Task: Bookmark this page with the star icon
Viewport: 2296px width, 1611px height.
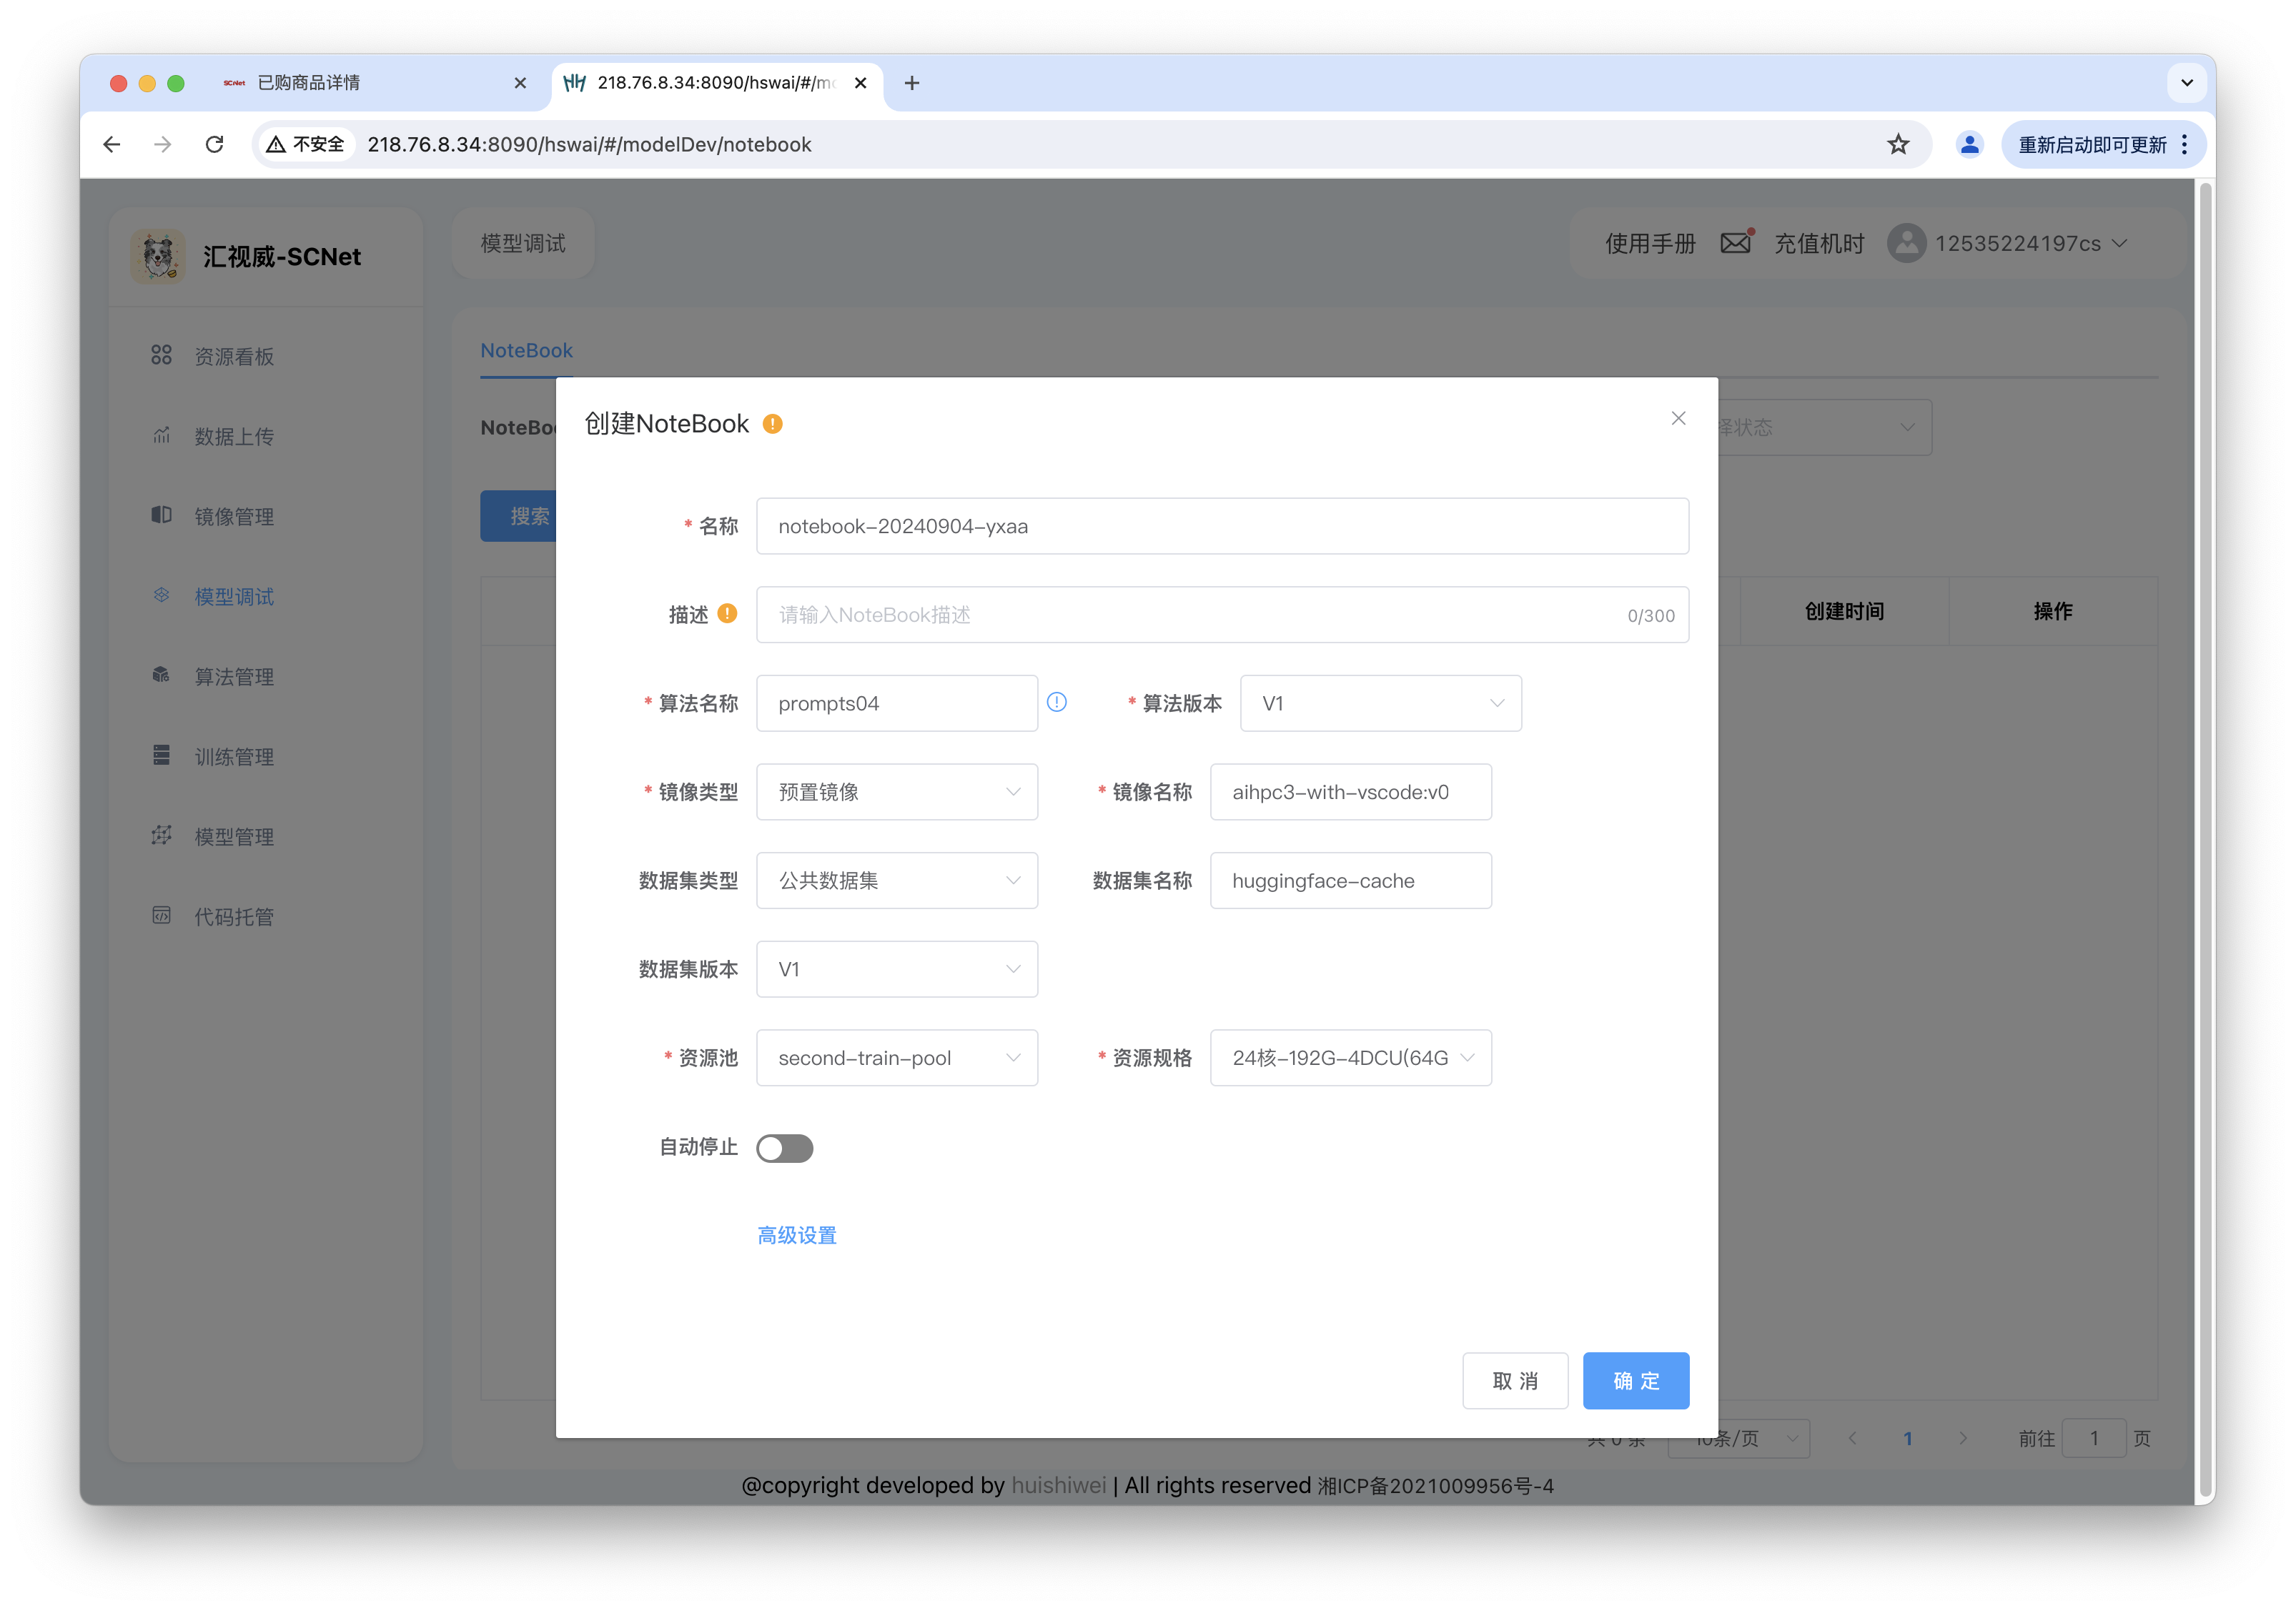Action: [x=1897, y=144]
